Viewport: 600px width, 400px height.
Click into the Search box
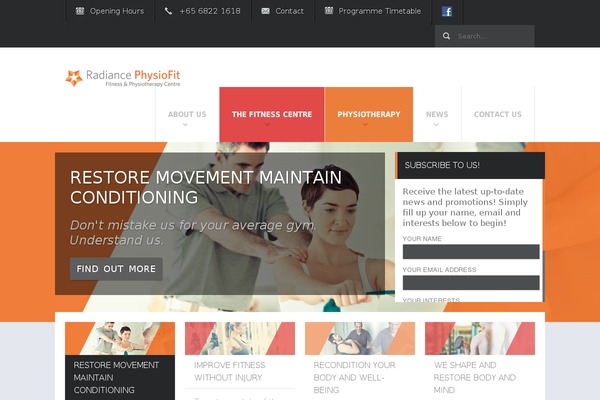click(494, 36)
